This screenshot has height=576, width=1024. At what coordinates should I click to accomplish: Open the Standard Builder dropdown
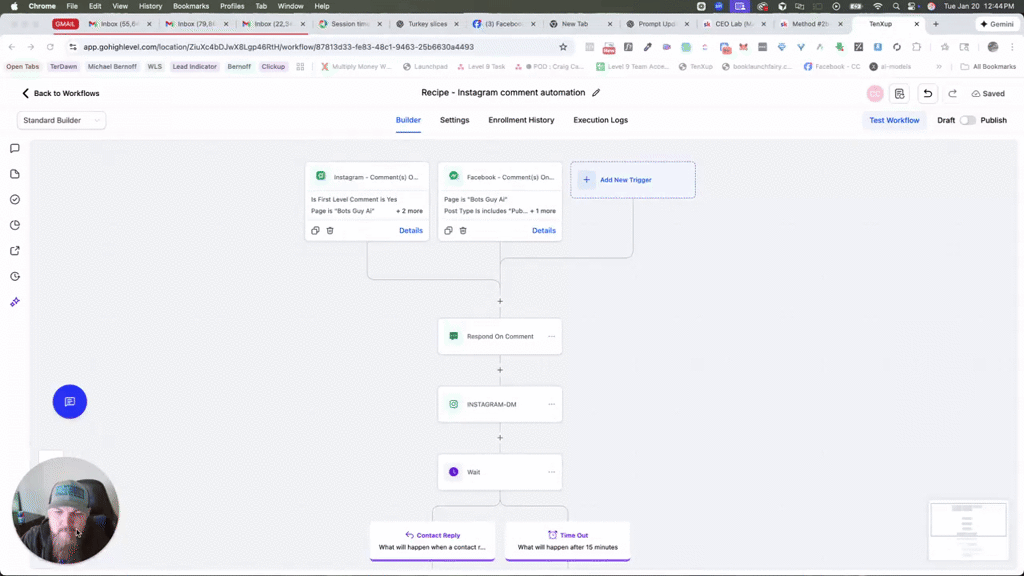pos(61,119)
